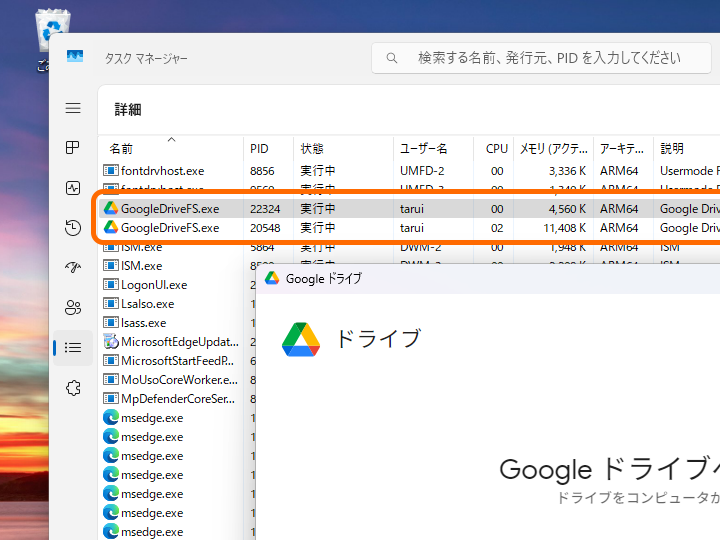Click the icon of GoogleDriveFS.exe PID 22324
The width and height of the screenshot is (720, 540).
(x=111, y=208)
